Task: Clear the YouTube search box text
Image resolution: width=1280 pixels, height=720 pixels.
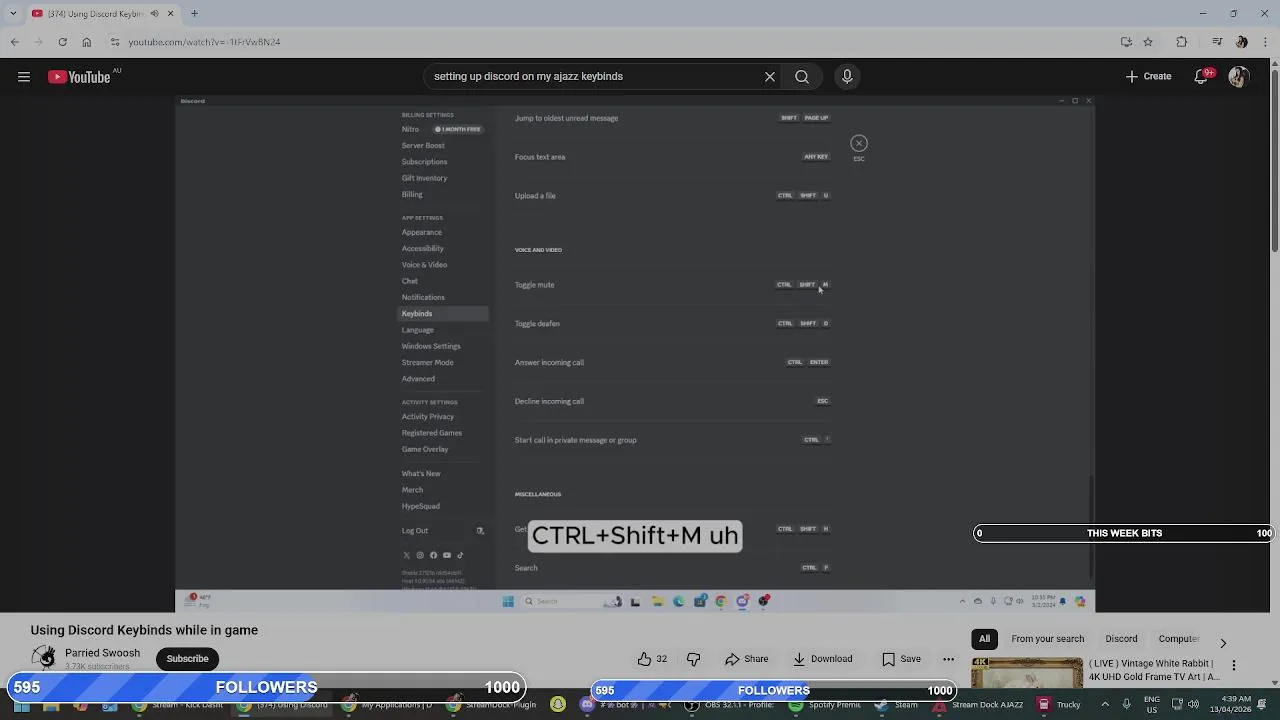Action: coord(770,76)
